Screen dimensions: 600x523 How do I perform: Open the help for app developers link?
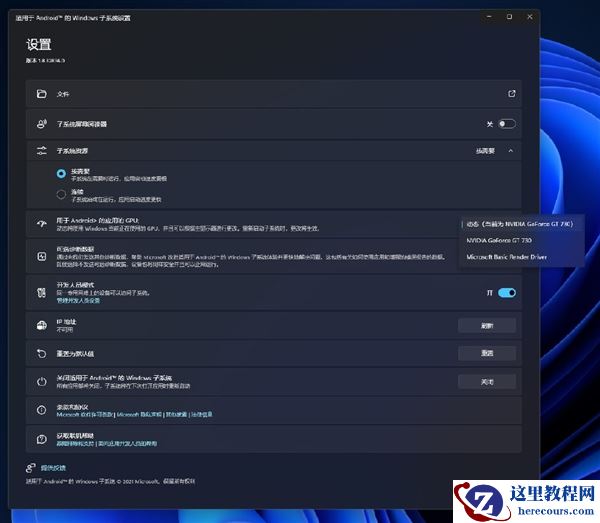point(127,444)
